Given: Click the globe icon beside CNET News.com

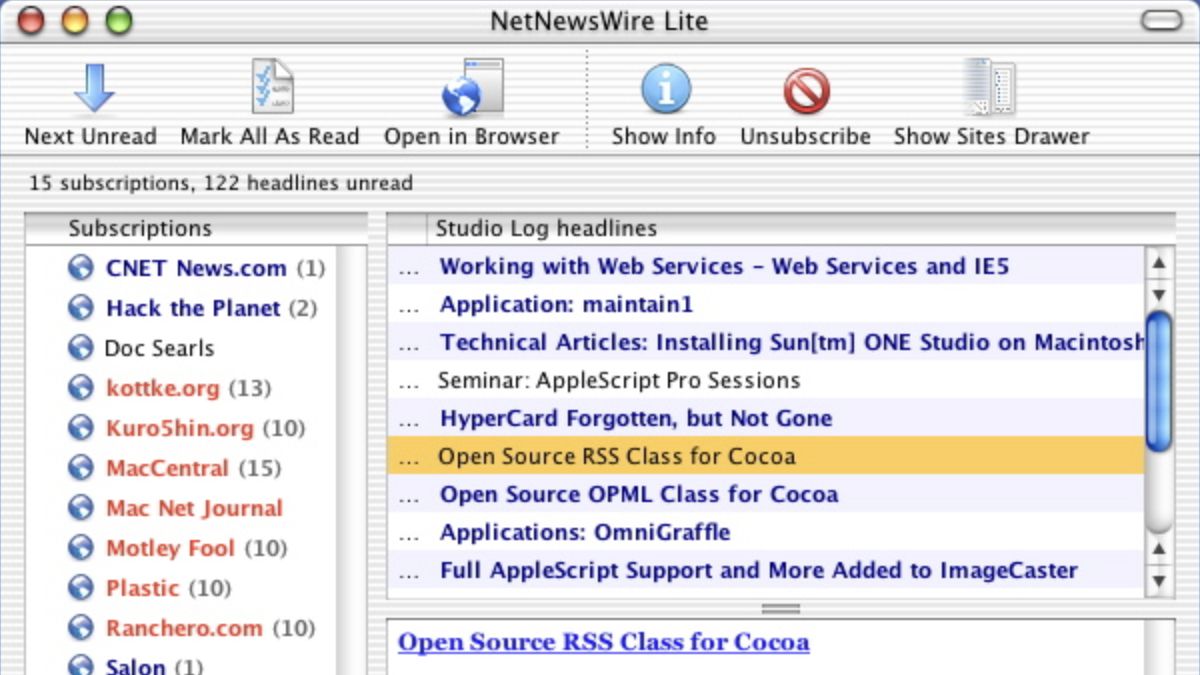Looking at the screenshot, I should [81, 268].
